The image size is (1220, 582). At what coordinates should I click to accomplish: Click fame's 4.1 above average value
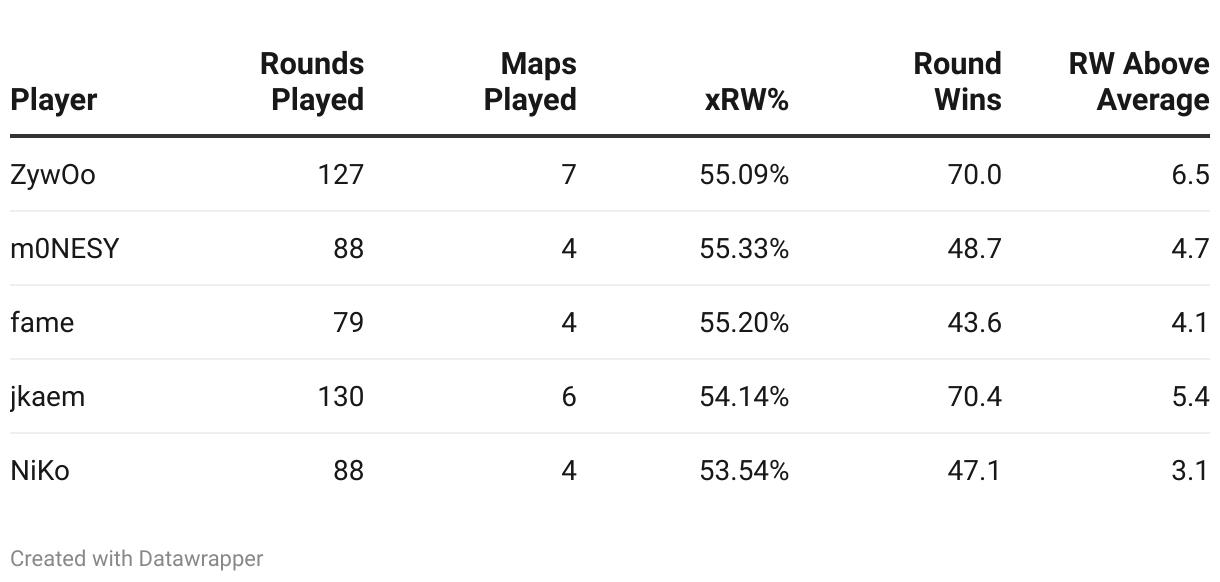click(1190, 322)
